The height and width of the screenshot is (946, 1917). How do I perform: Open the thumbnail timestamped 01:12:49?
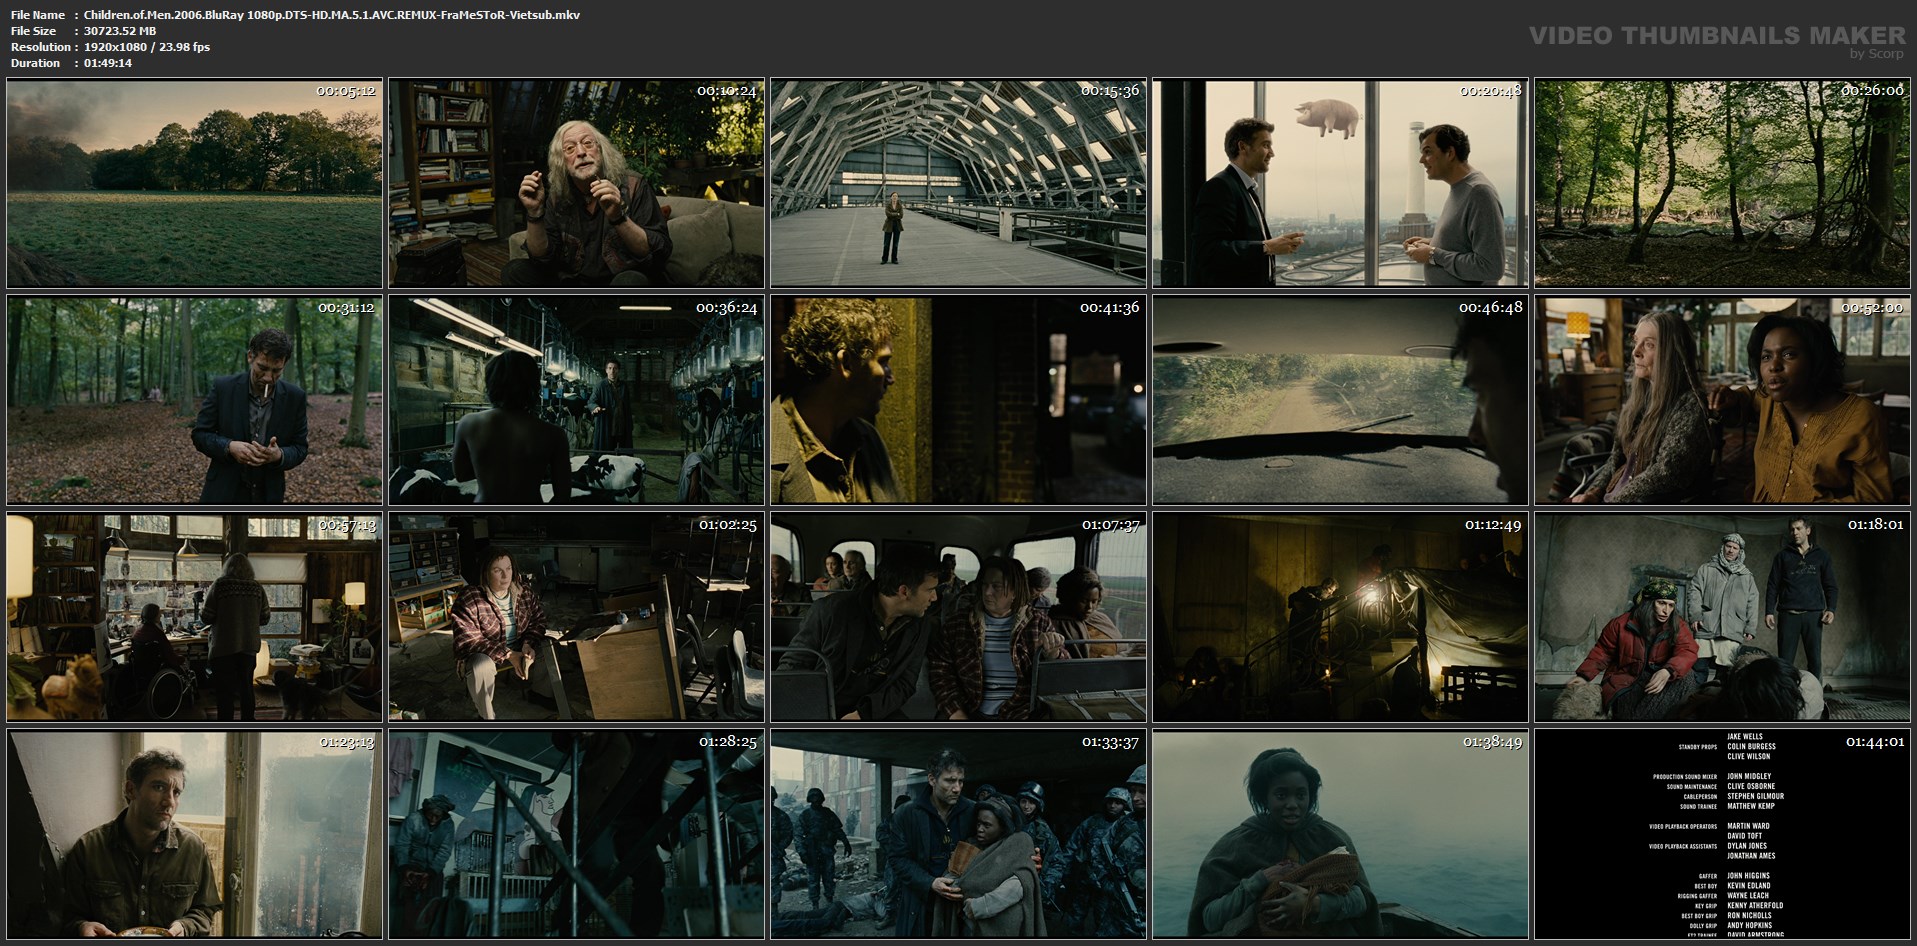[1340, 617]
